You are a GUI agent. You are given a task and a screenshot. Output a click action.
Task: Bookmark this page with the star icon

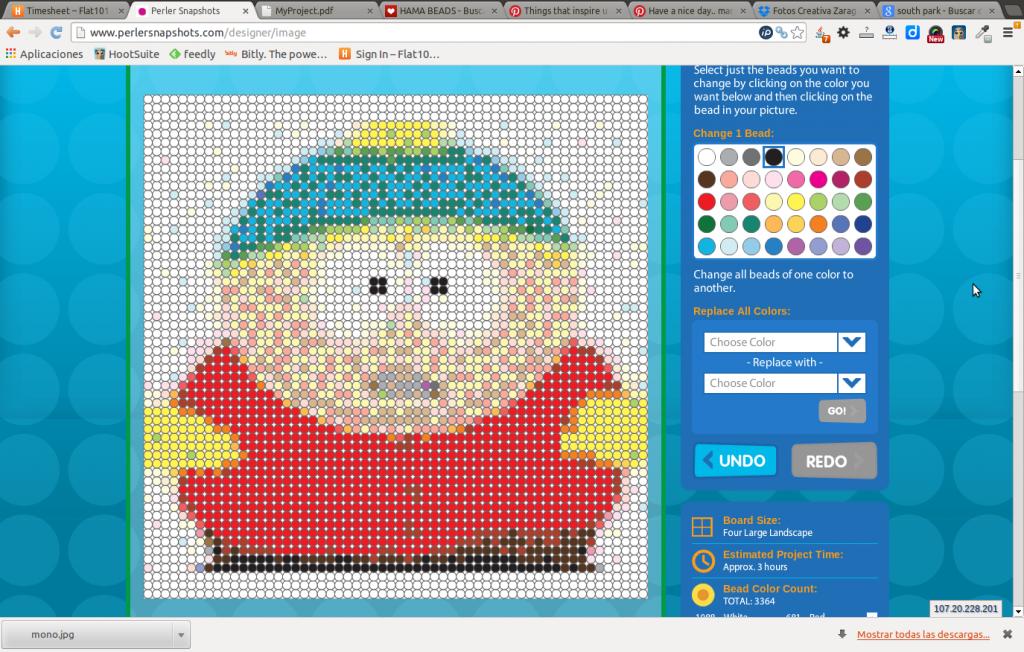[797, 32]
